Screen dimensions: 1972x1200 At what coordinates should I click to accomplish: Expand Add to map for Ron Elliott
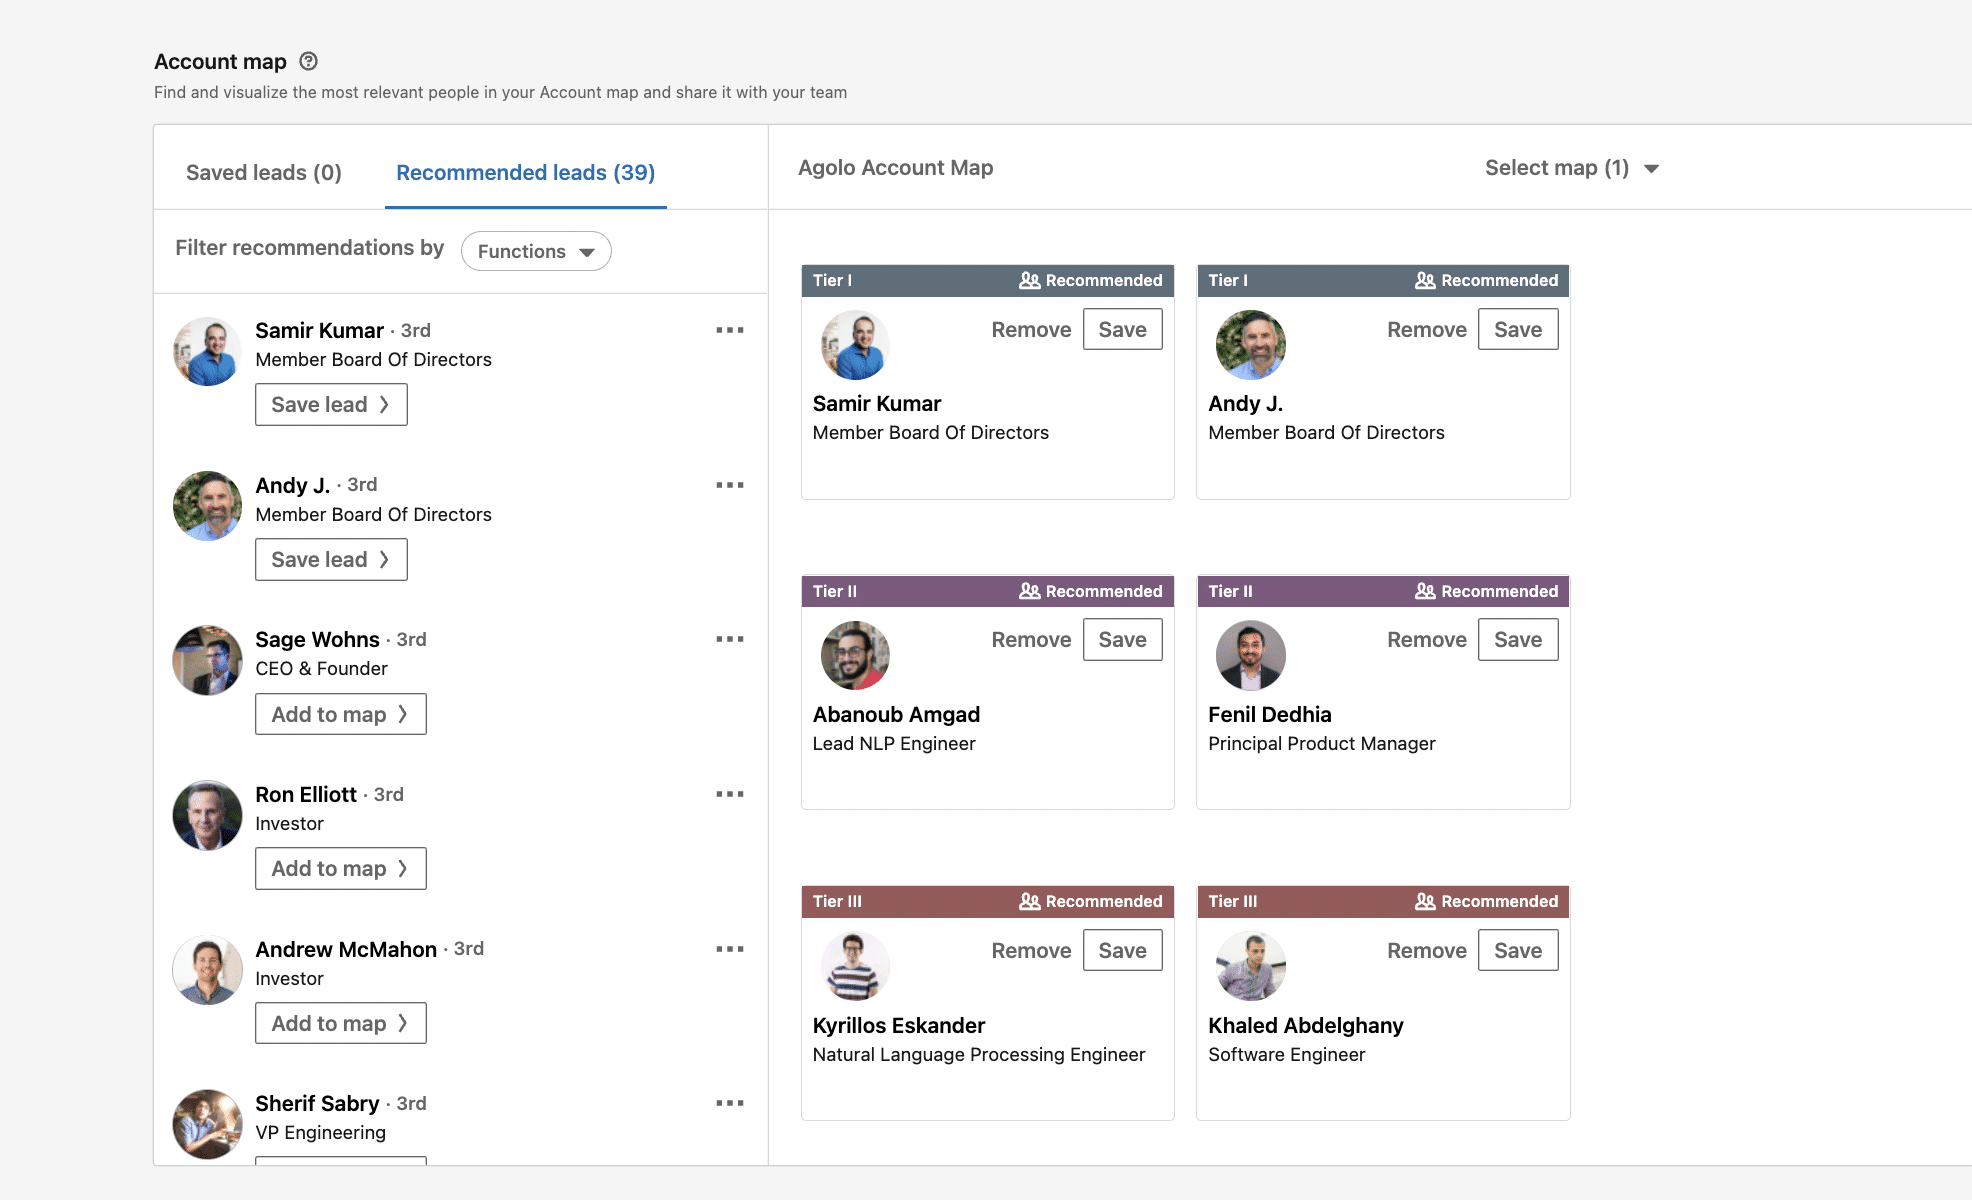pos(340,868)
